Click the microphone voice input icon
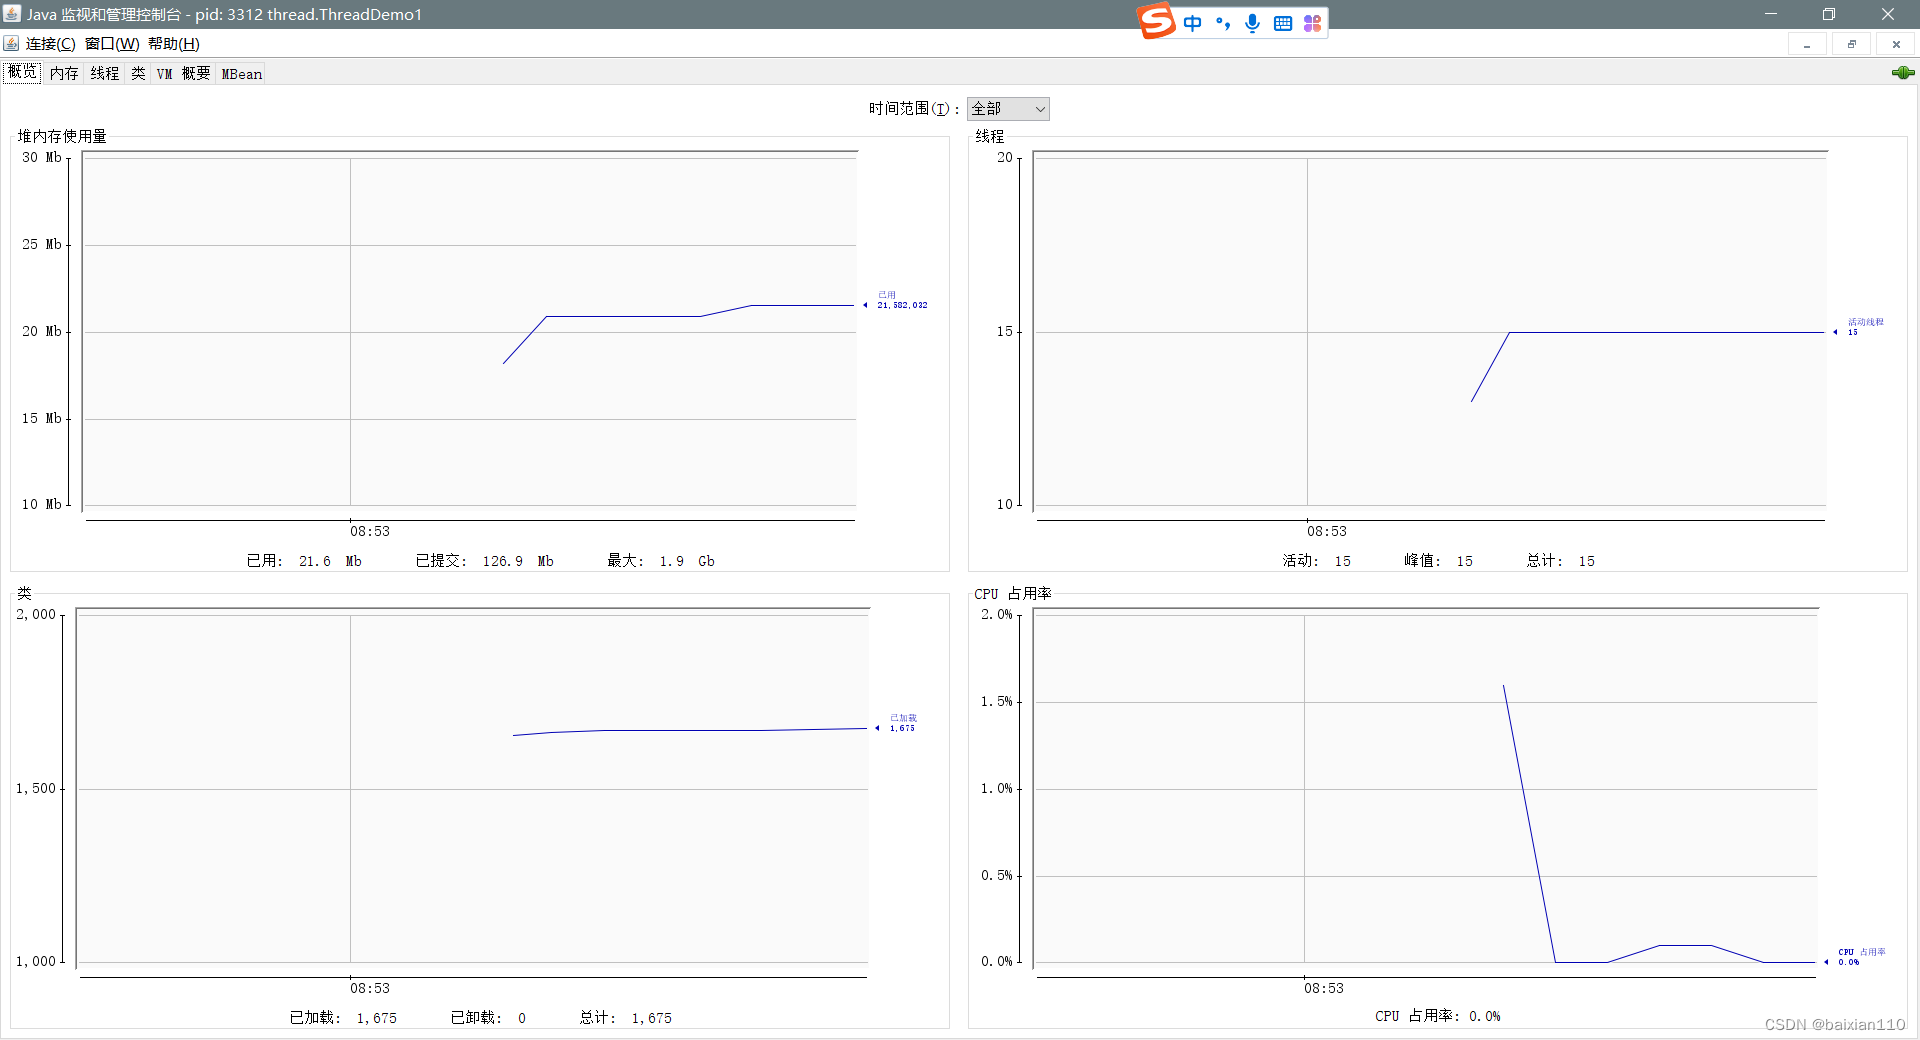 [x=1252, y=23]
